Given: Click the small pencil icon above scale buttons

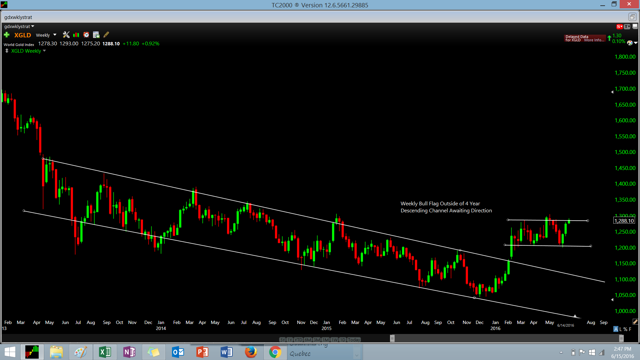Looking at the screenshot, I should point(635,322).
